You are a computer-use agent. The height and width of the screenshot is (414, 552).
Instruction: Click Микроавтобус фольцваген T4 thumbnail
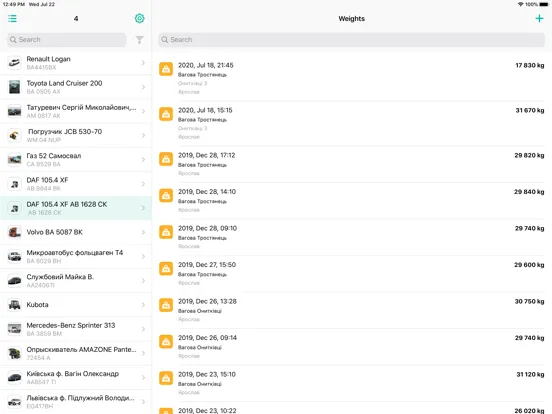coord(14,256)
